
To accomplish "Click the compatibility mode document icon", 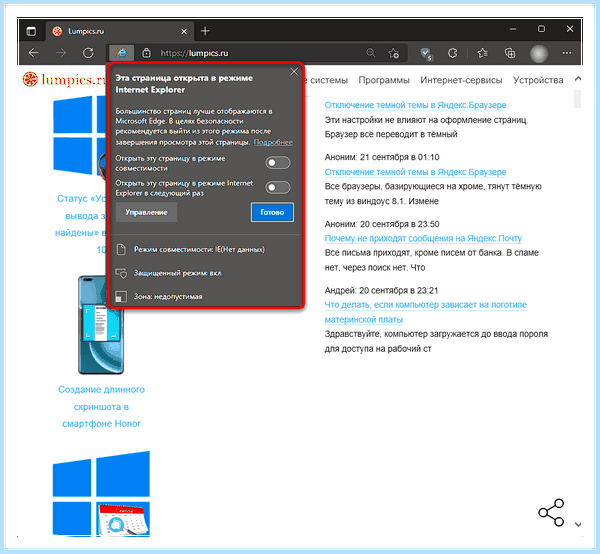I will 121,249.
